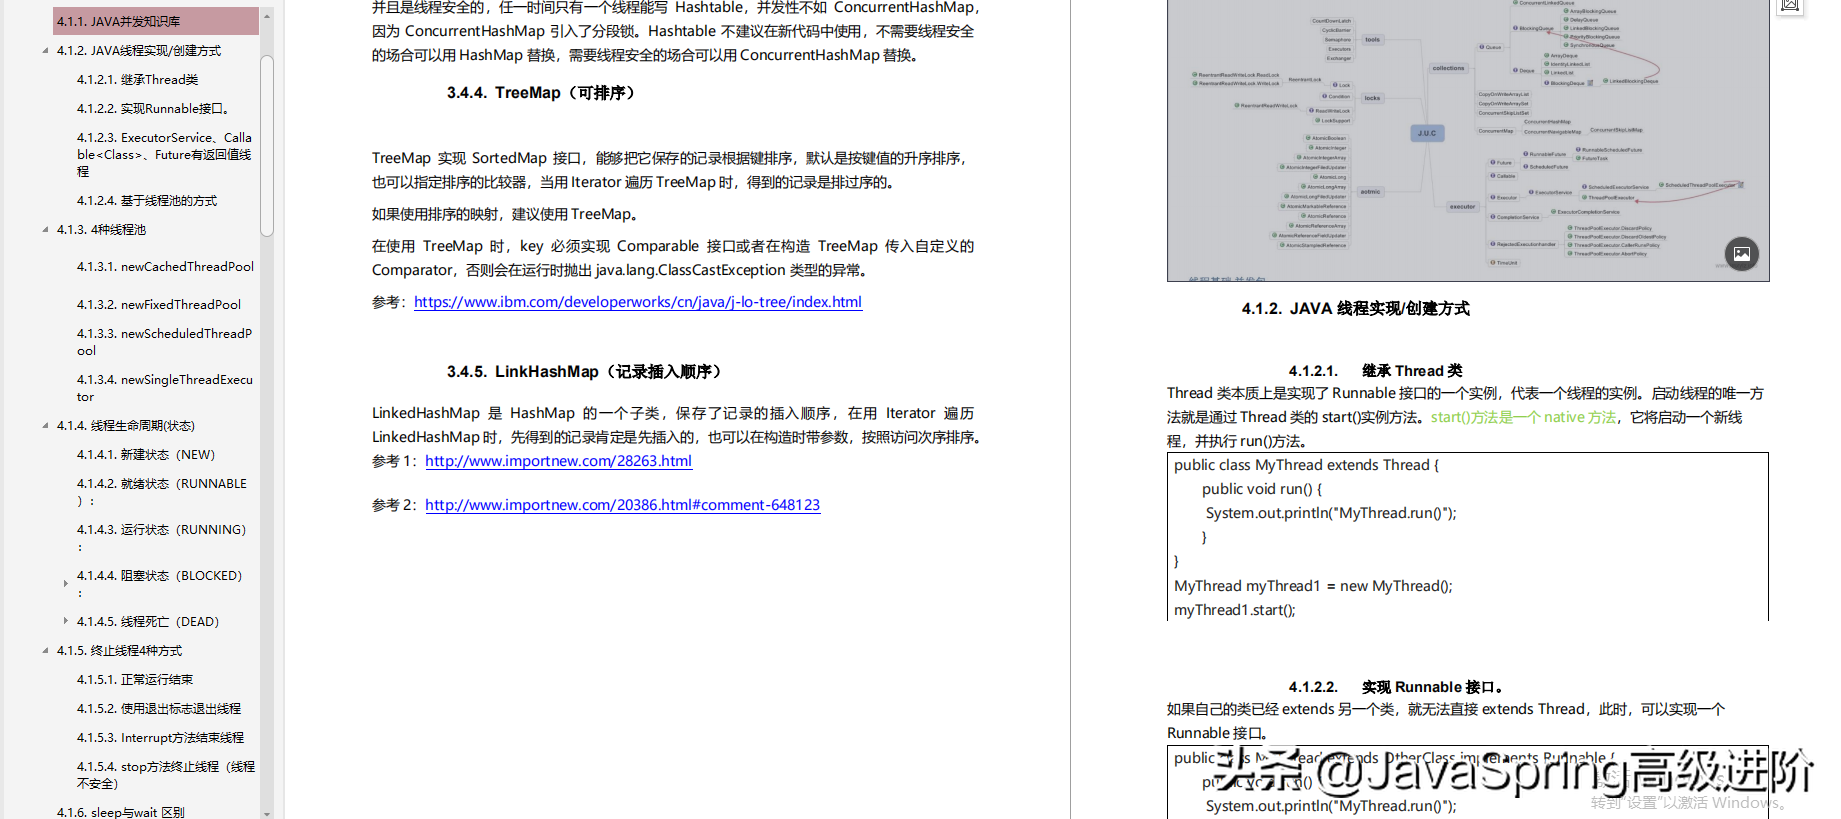
Task: Click the 4.1.2.1 继承 Thread 类 page heading
Action: 1375,371
